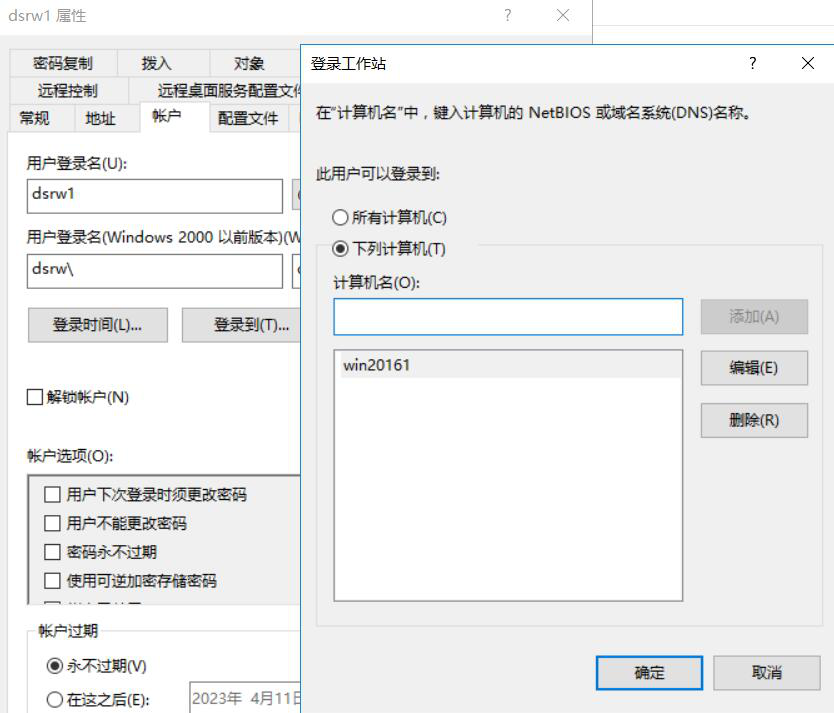The image size is (834, 713).
Task: Check 解锁帐户(N) checkbox
Action: click(x=35, y=397)
